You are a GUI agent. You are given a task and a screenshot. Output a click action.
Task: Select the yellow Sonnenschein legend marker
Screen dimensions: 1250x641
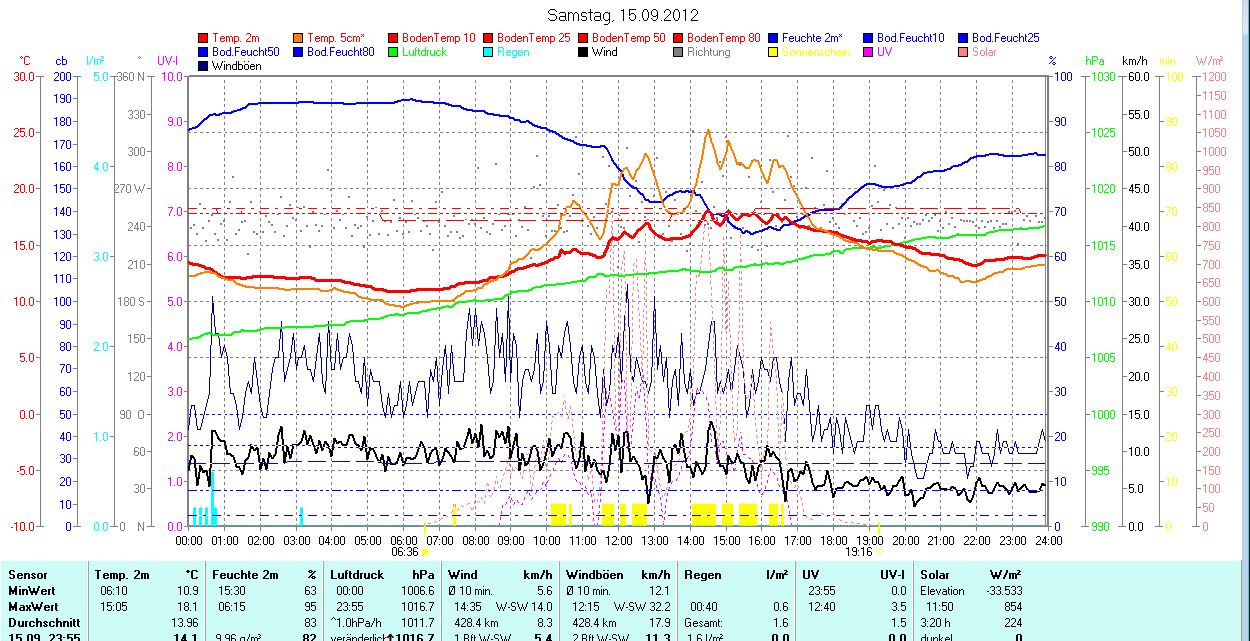(x=774, y=52)
